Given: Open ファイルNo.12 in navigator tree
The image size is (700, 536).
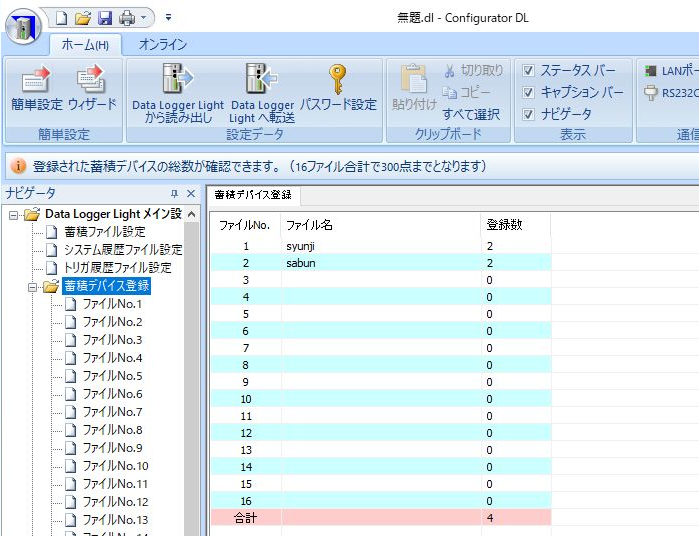Looking at the screenshot, I should (115, 502).
